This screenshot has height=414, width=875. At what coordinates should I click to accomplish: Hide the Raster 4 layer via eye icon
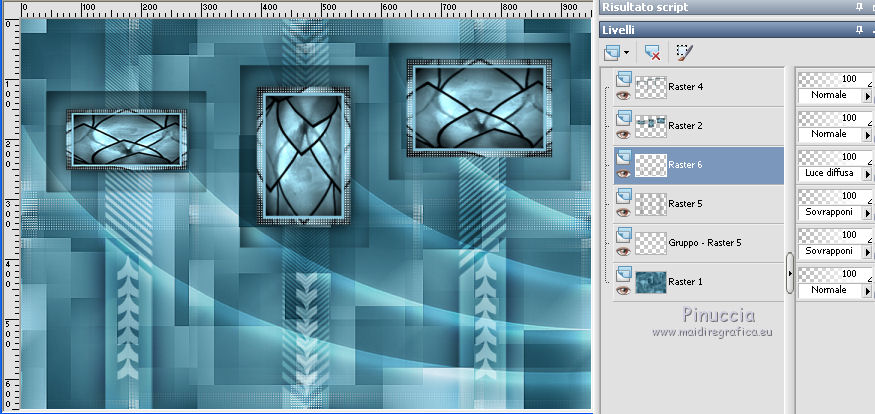tap(623, 95)
